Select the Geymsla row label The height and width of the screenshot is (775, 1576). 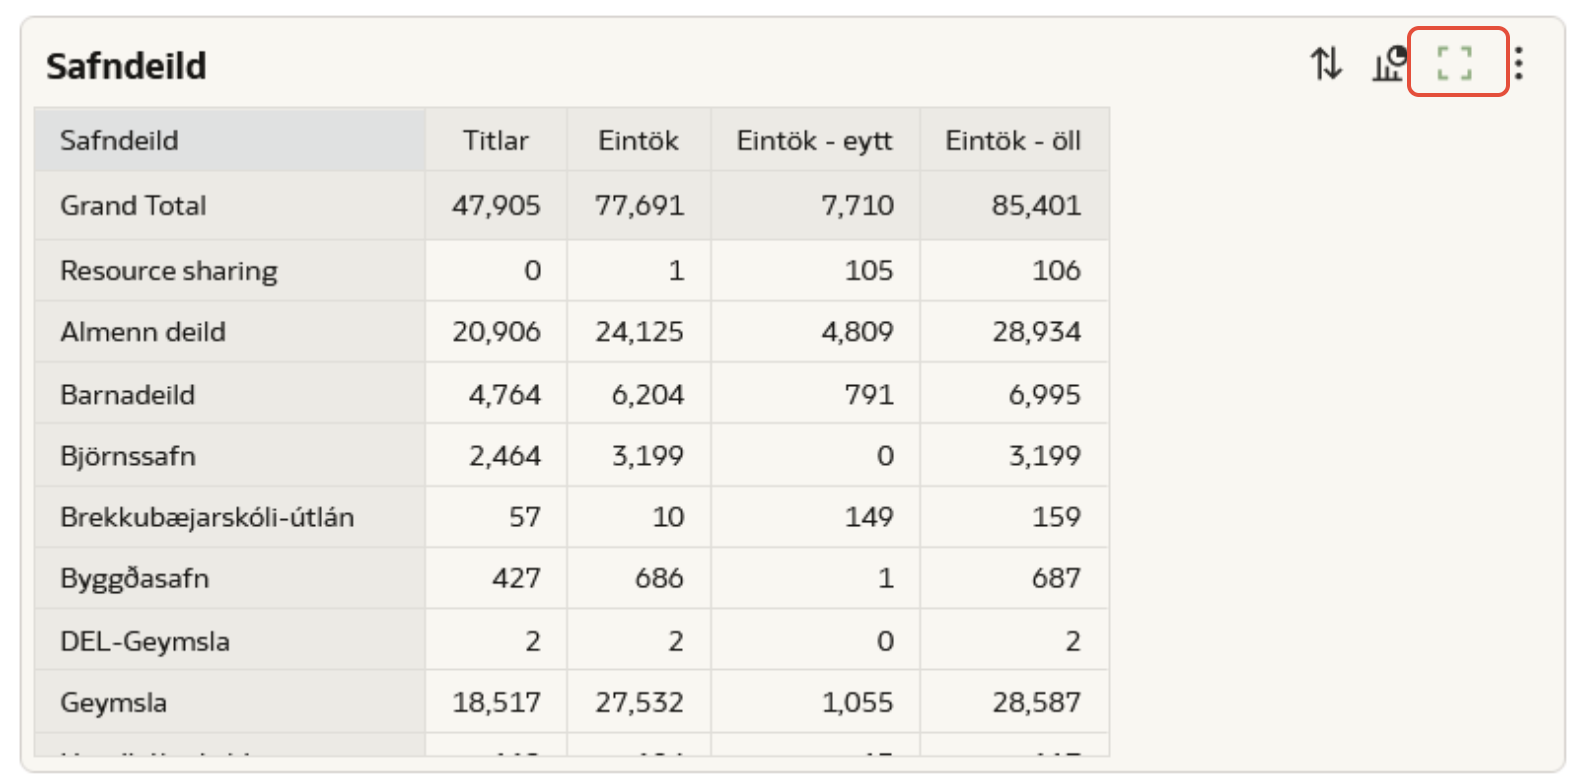[x=113, y=702]
